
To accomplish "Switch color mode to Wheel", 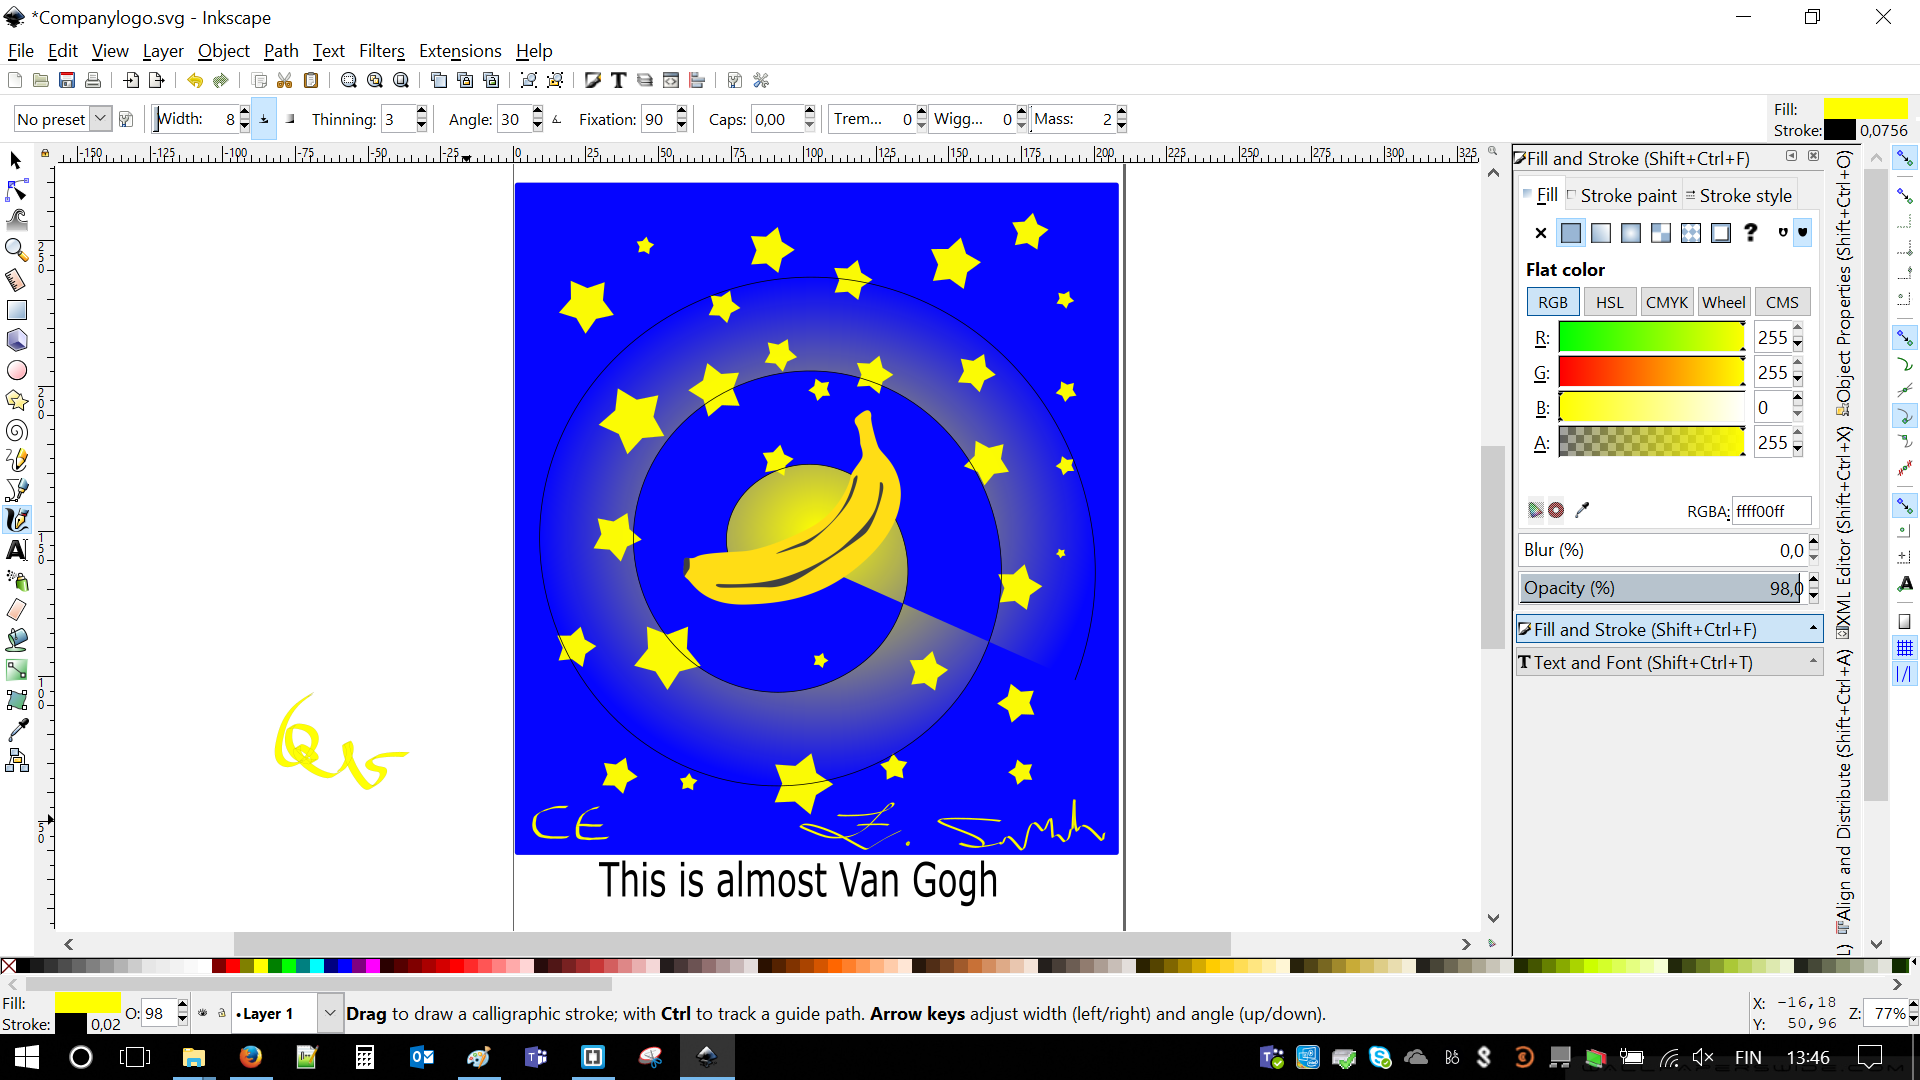I will click(x=1724, y=302).
